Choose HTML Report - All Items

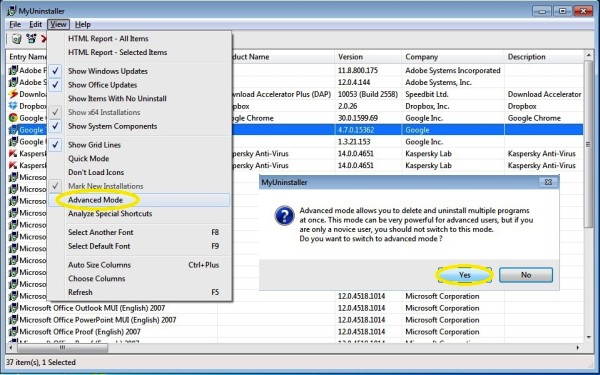[140, 39]
